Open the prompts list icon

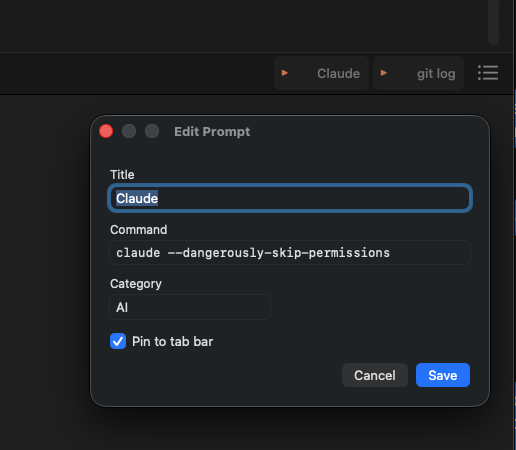point(488,73)
